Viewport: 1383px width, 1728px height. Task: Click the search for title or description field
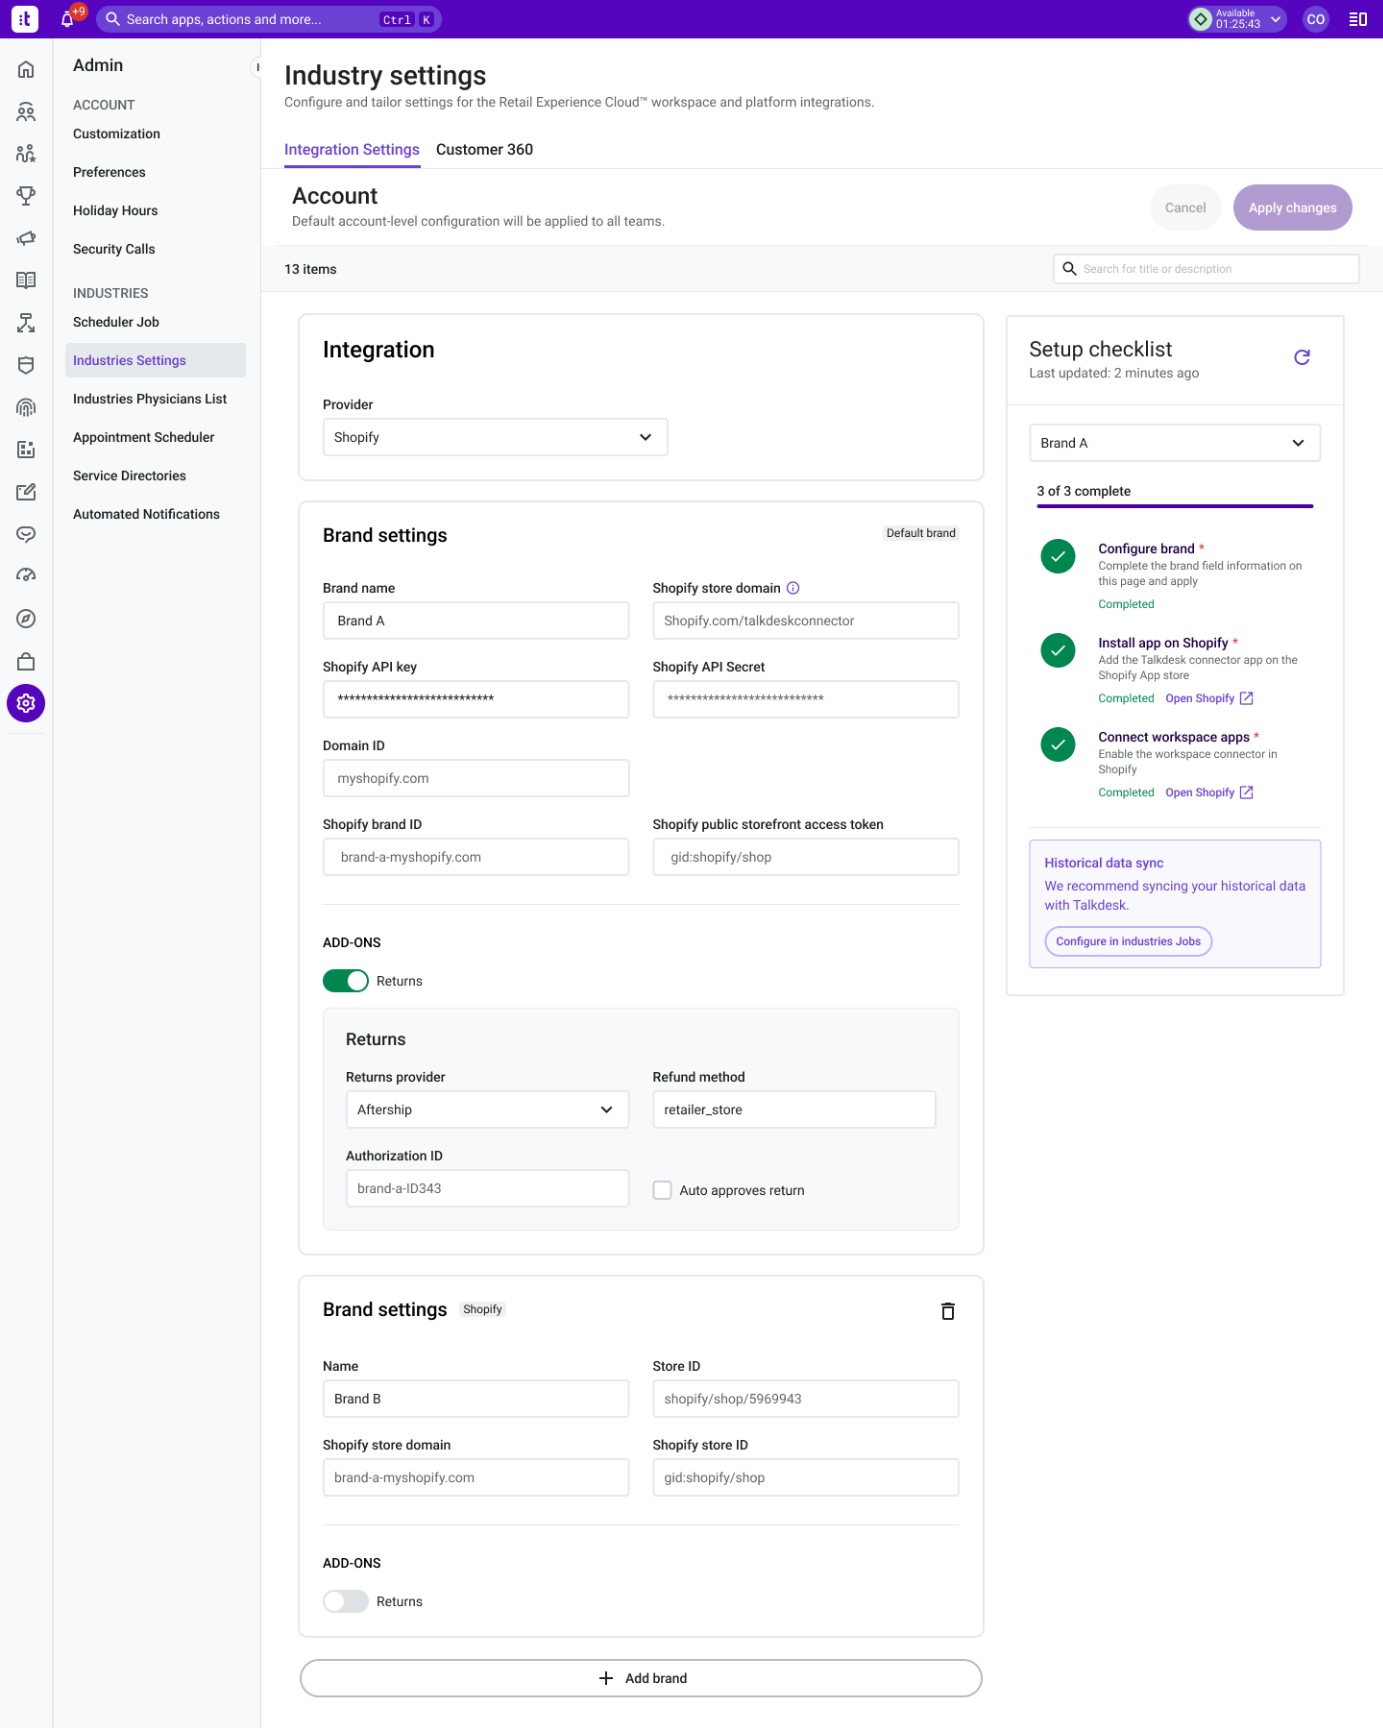[x=1206, y=269]
